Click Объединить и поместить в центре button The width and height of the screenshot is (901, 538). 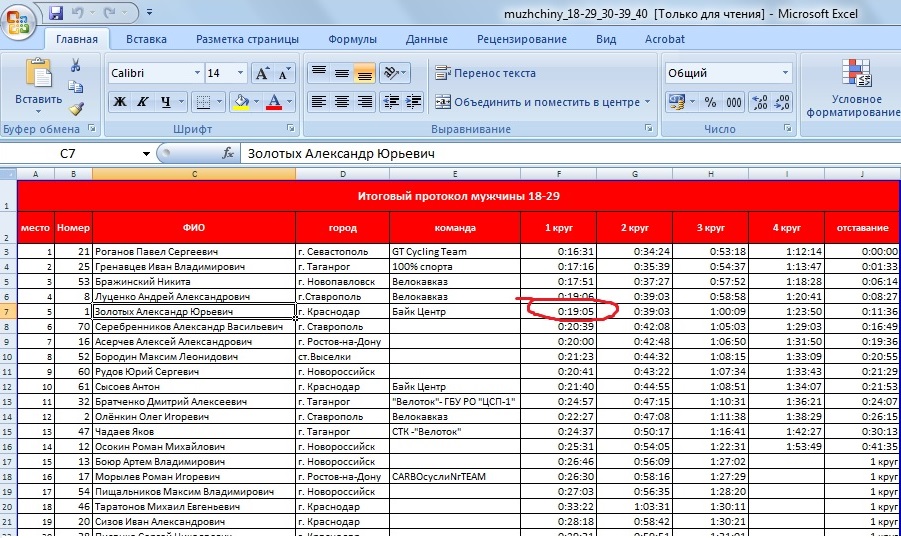pos(542,102)
